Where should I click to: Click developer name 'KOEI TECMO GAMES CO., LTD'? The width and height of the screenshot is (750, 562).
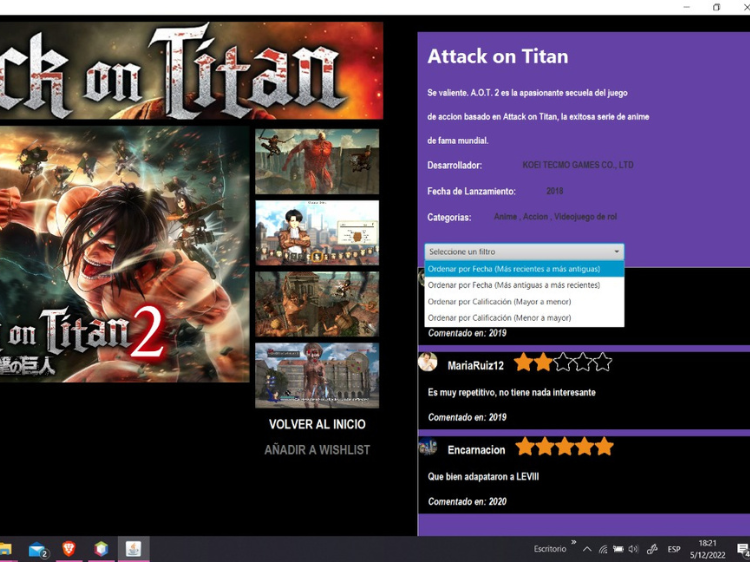pyautogui.click(x=578, y=165)
